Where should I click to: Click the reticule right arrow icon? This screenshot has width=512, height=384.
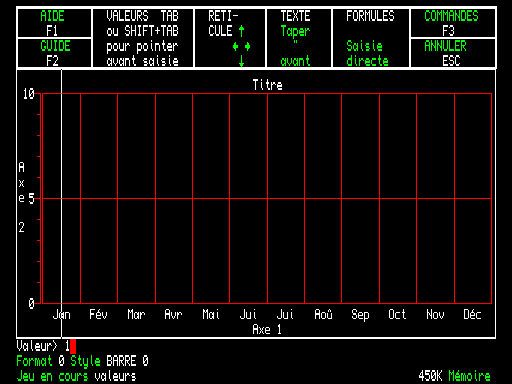(247, 46)
